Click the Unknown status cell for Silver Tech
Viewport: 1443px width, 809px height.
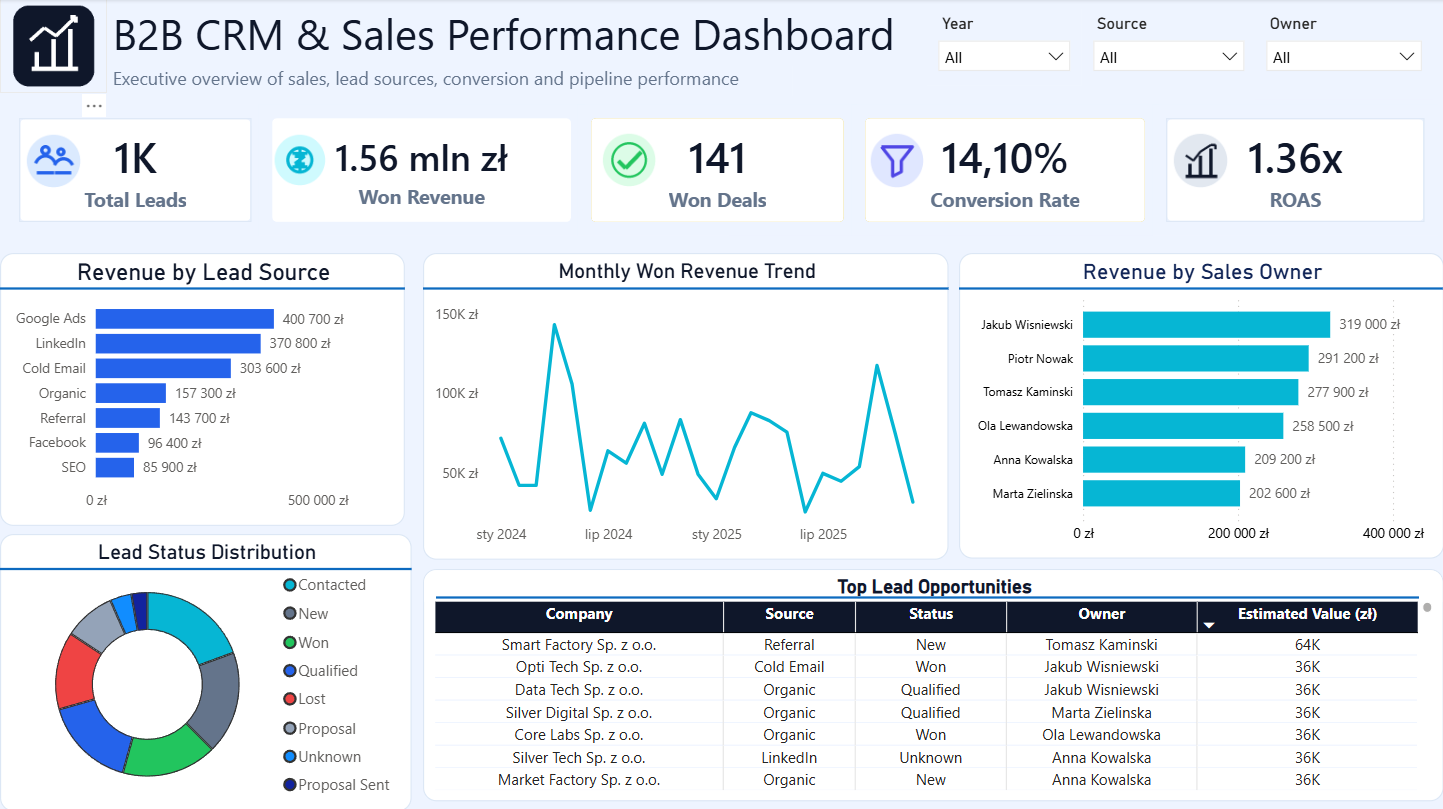tap(930, 758)
